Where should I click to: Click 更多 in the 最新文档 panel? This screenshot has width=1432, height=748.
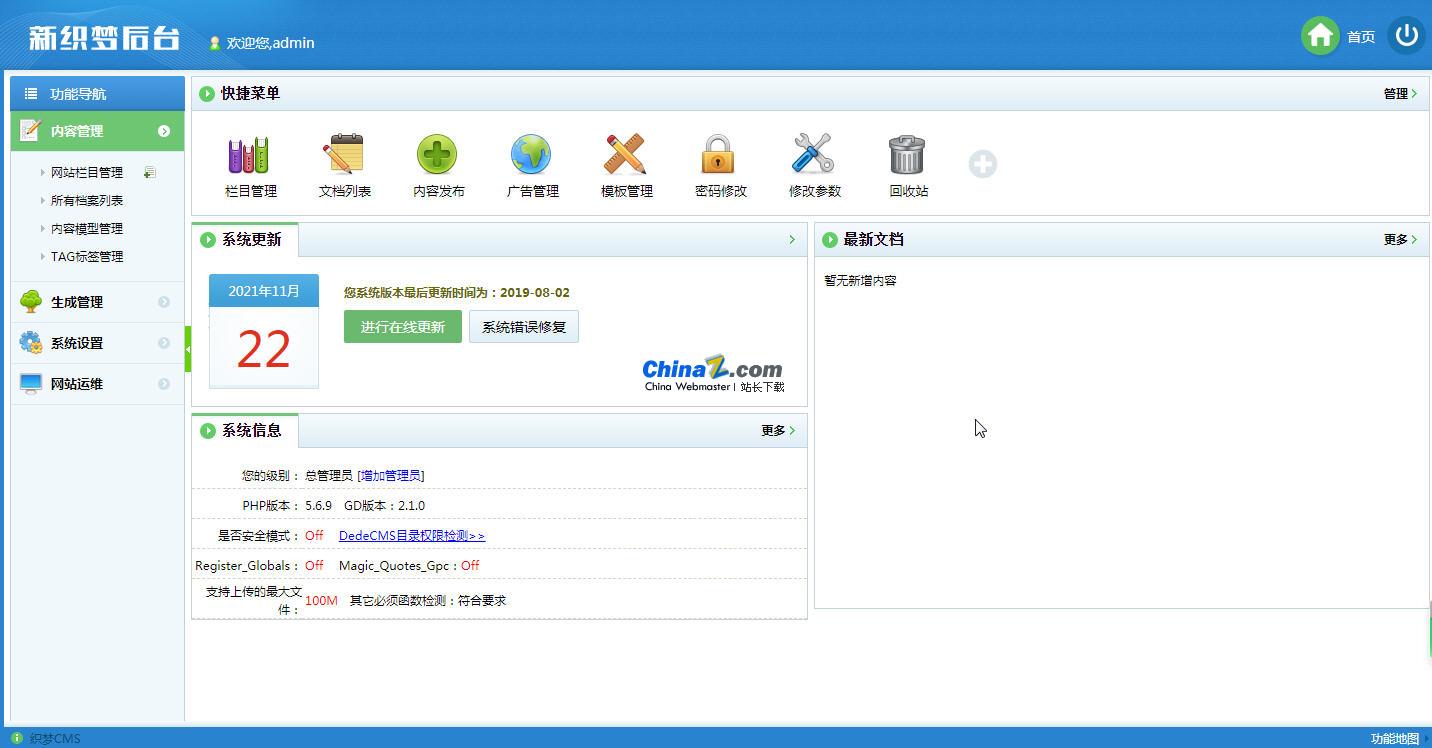point(1400,239)
